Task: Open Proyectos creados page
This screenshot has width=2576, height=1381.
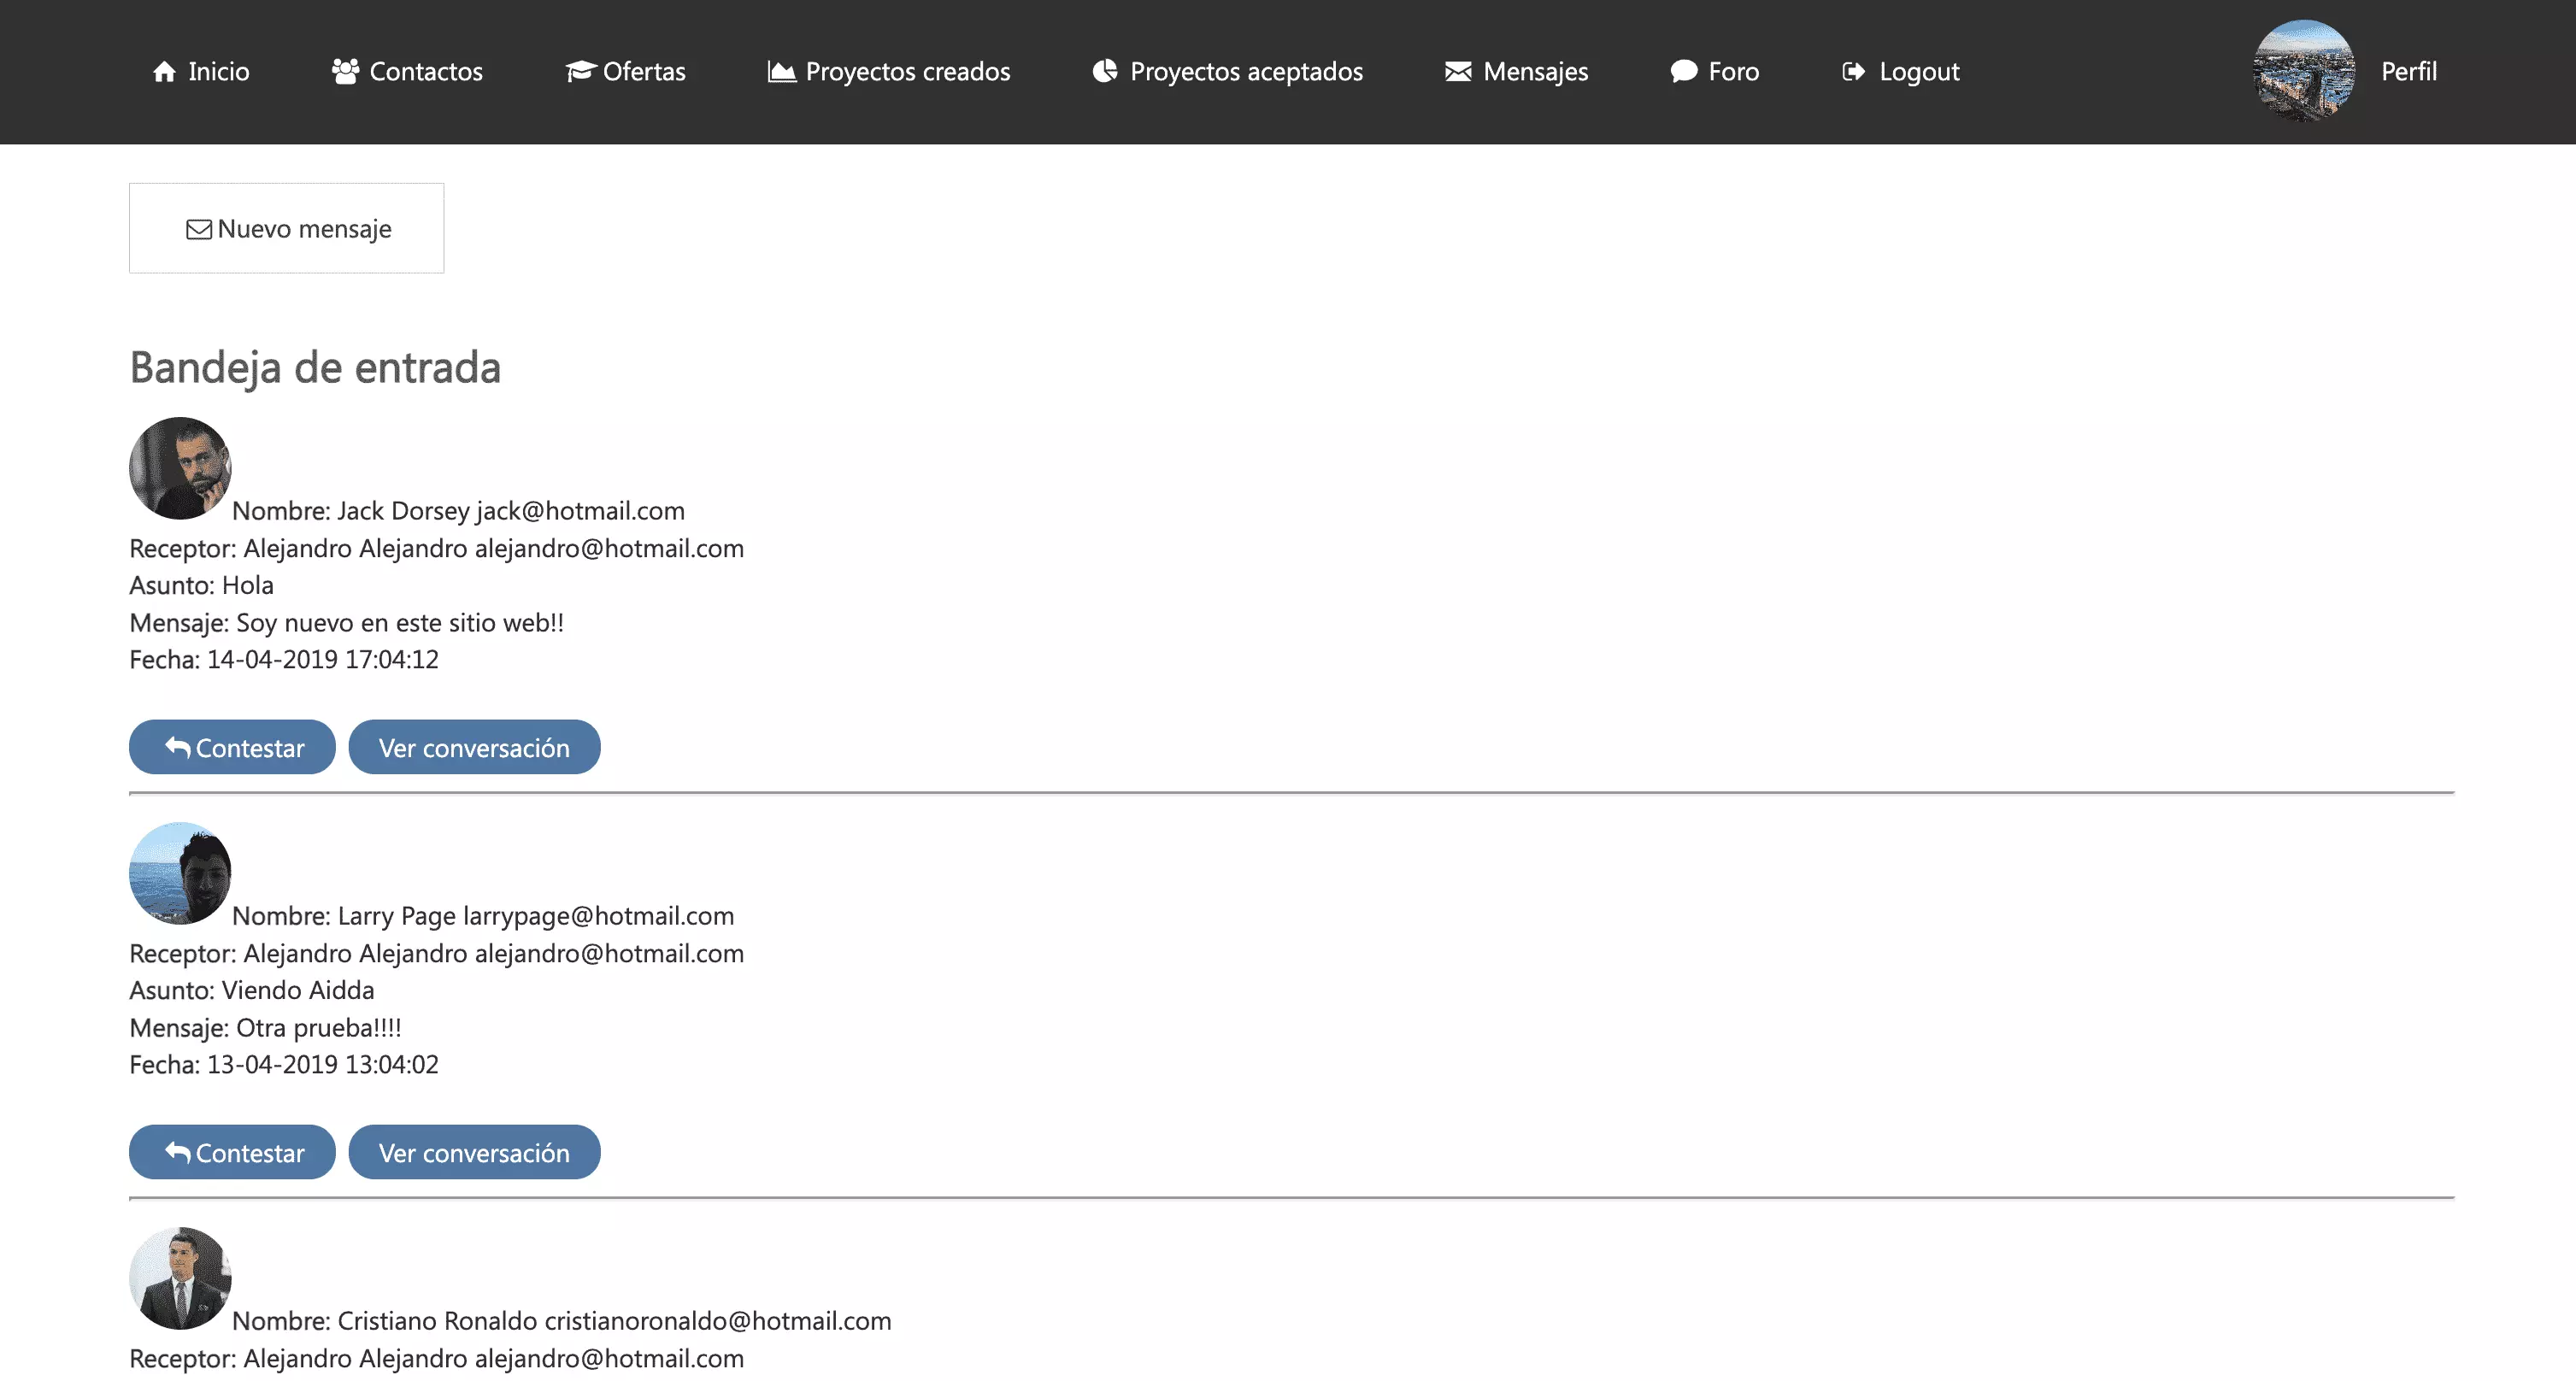Action: coord(889,71)
